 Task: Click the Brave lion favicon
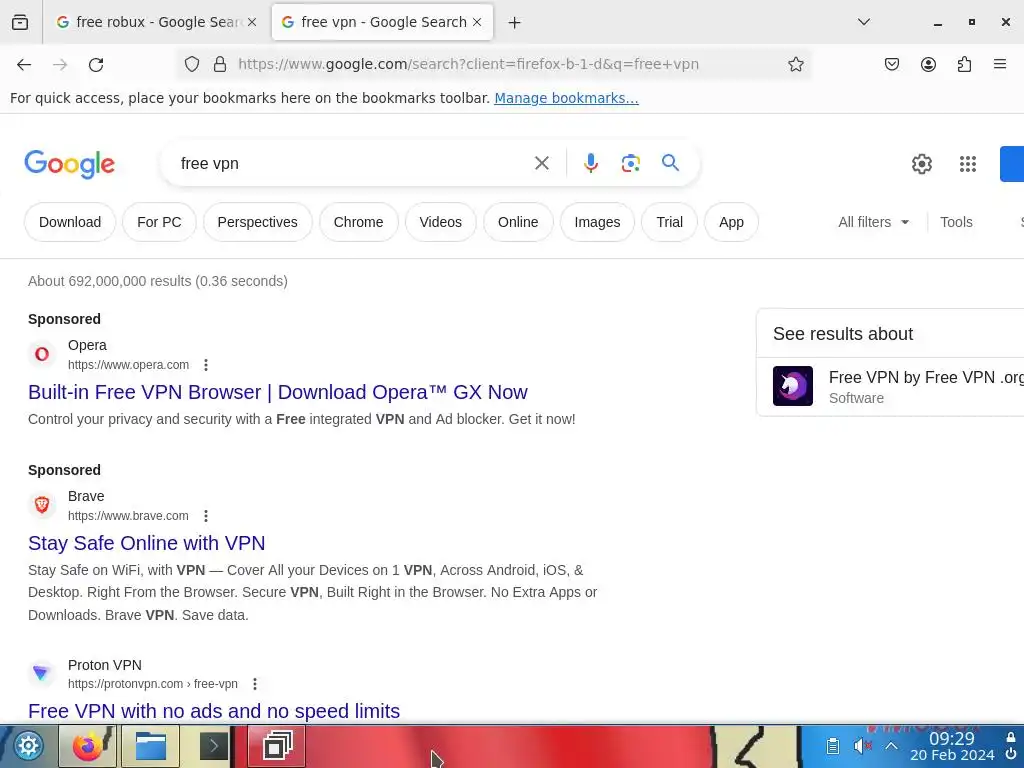(x=42, y=505)
